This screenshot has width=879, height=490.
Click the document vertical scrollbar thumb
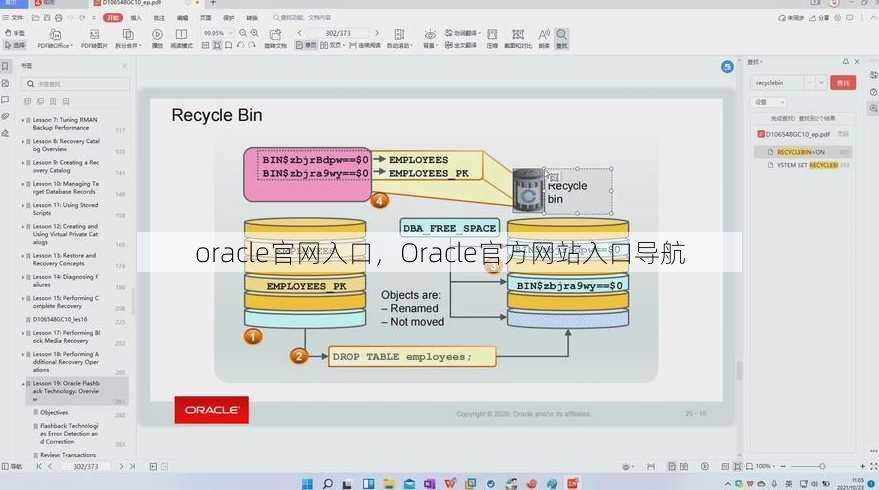pyautogui.click(x=739, y=370)
